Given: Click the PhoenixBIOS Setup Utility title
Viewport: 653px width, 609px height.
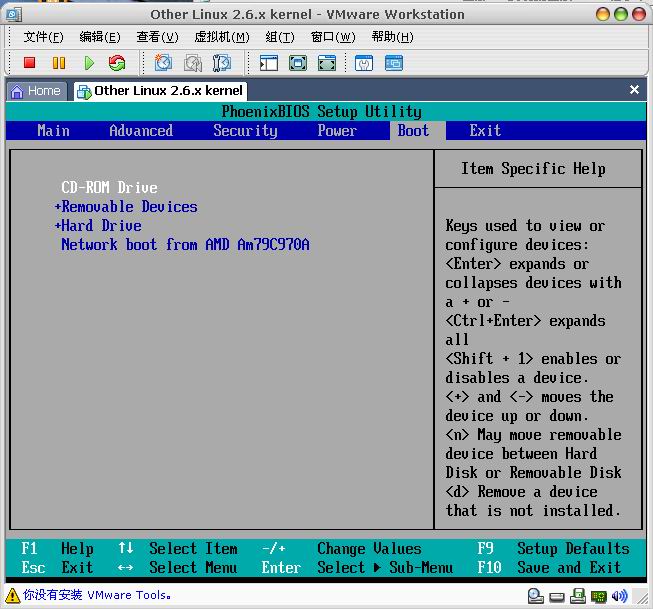Looking at the screenshot, I should click(x=322, y=112).
